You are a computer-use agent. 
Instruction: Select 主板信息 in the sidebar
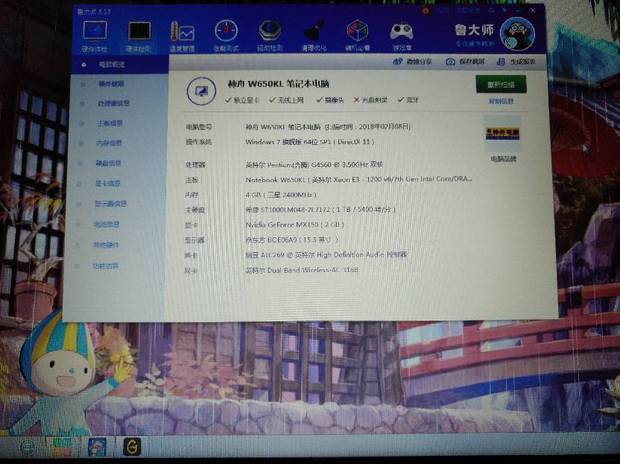[x=110, y=124]
